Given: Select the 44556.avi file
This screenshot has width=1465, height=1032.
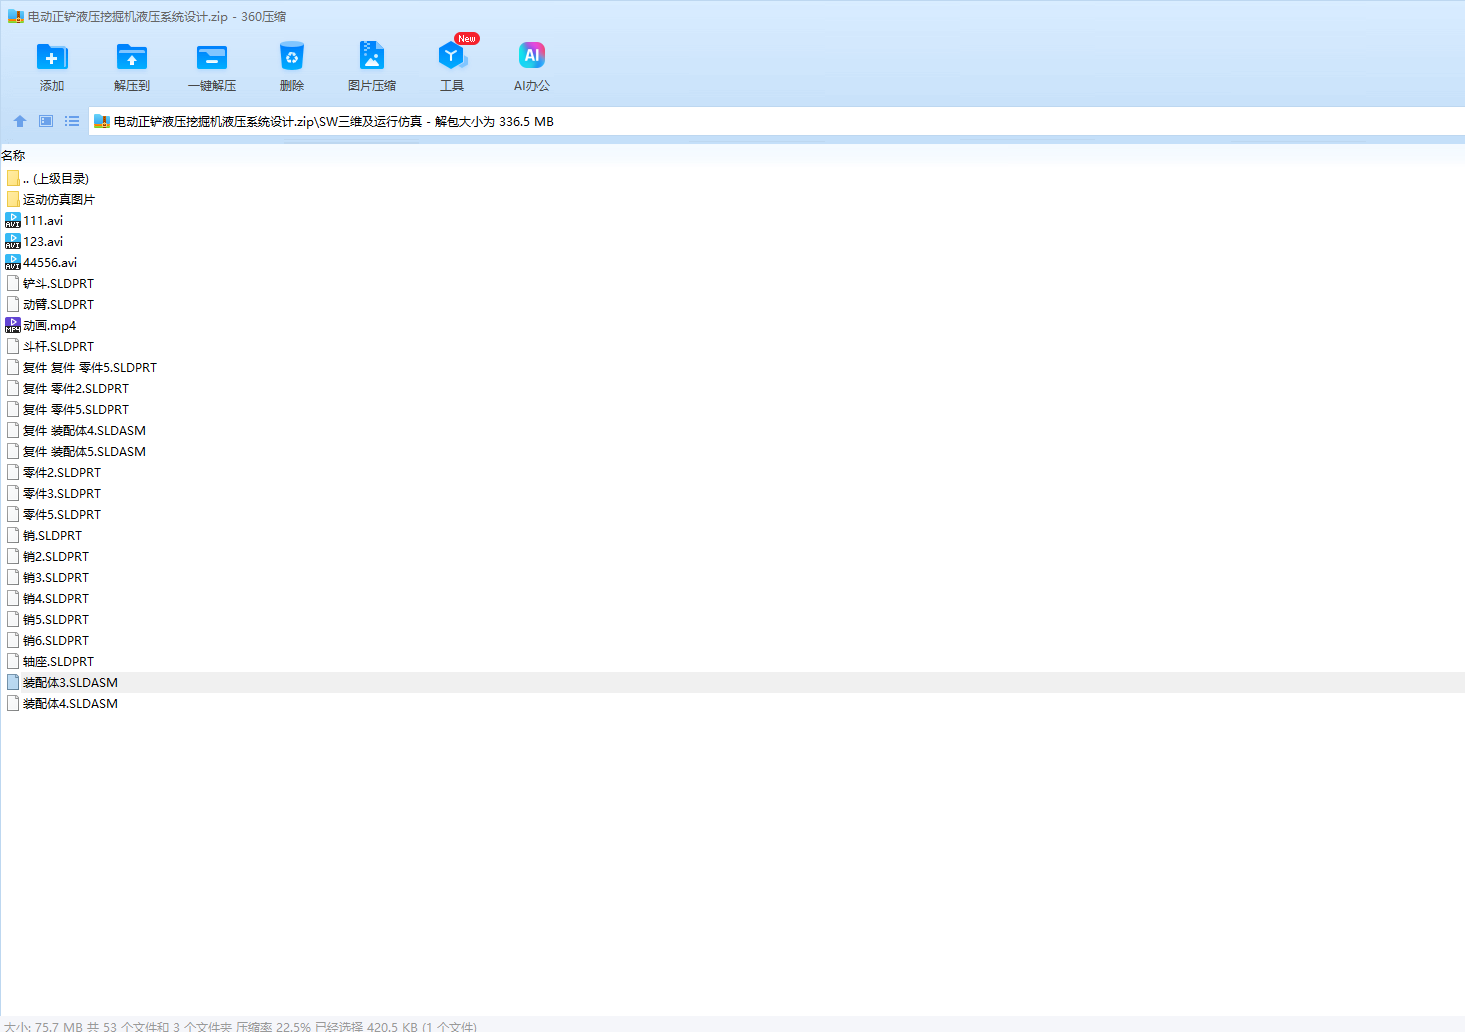Looking at the screenshot, I should click(732, 262).
